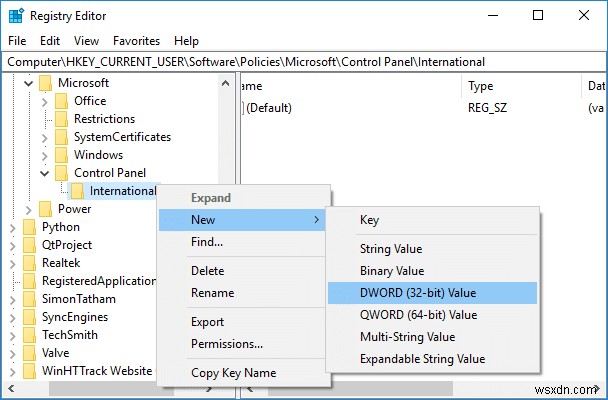Click the SystemCertificates folder icon
Image resolution: width=608 pixels, height=400 pixels.
(62, 137)
